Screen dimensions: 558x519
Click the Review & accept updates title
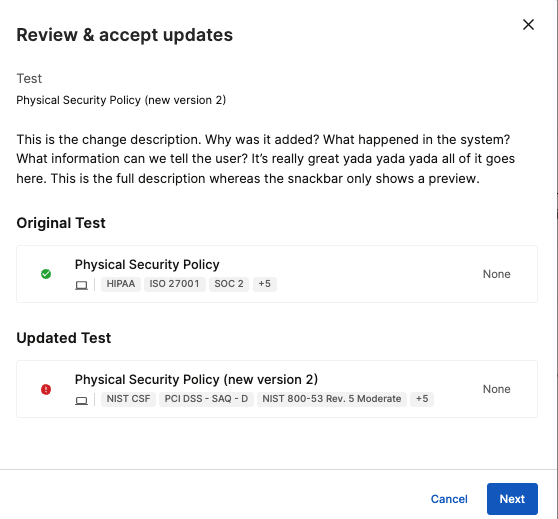pyautogui.click(x=125, y=35)
